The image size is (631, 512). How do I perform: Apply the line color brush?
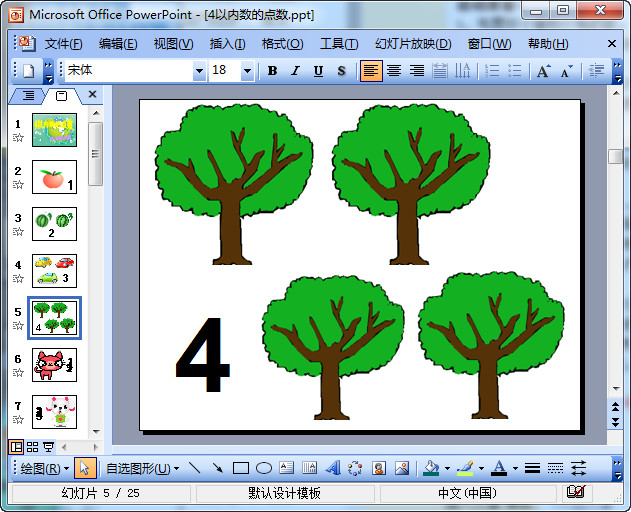465,468
